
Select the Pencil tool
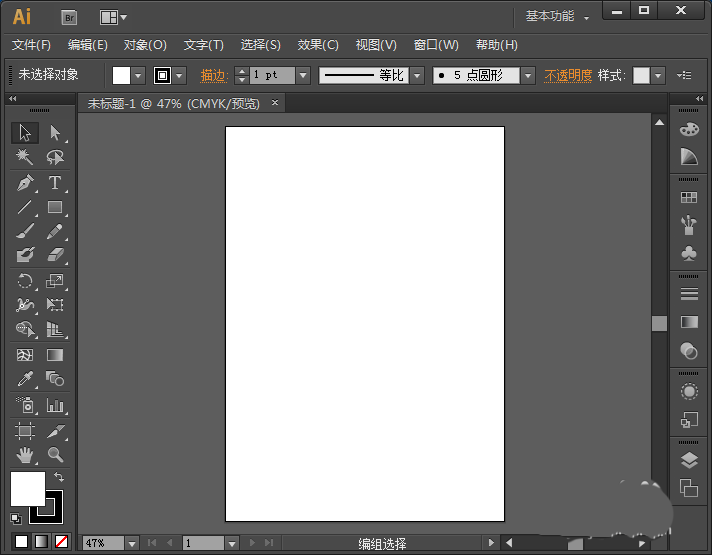pyautogui.click(x=55, y=231)
